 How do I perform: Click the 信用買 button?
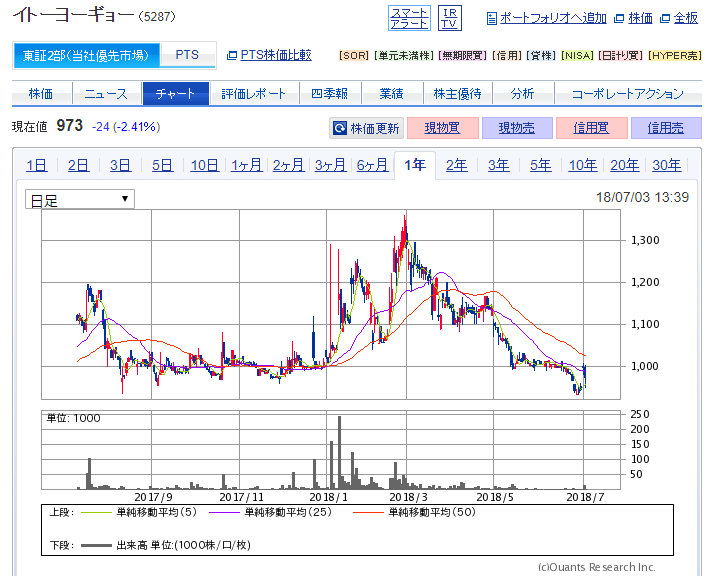click(591, 128)
